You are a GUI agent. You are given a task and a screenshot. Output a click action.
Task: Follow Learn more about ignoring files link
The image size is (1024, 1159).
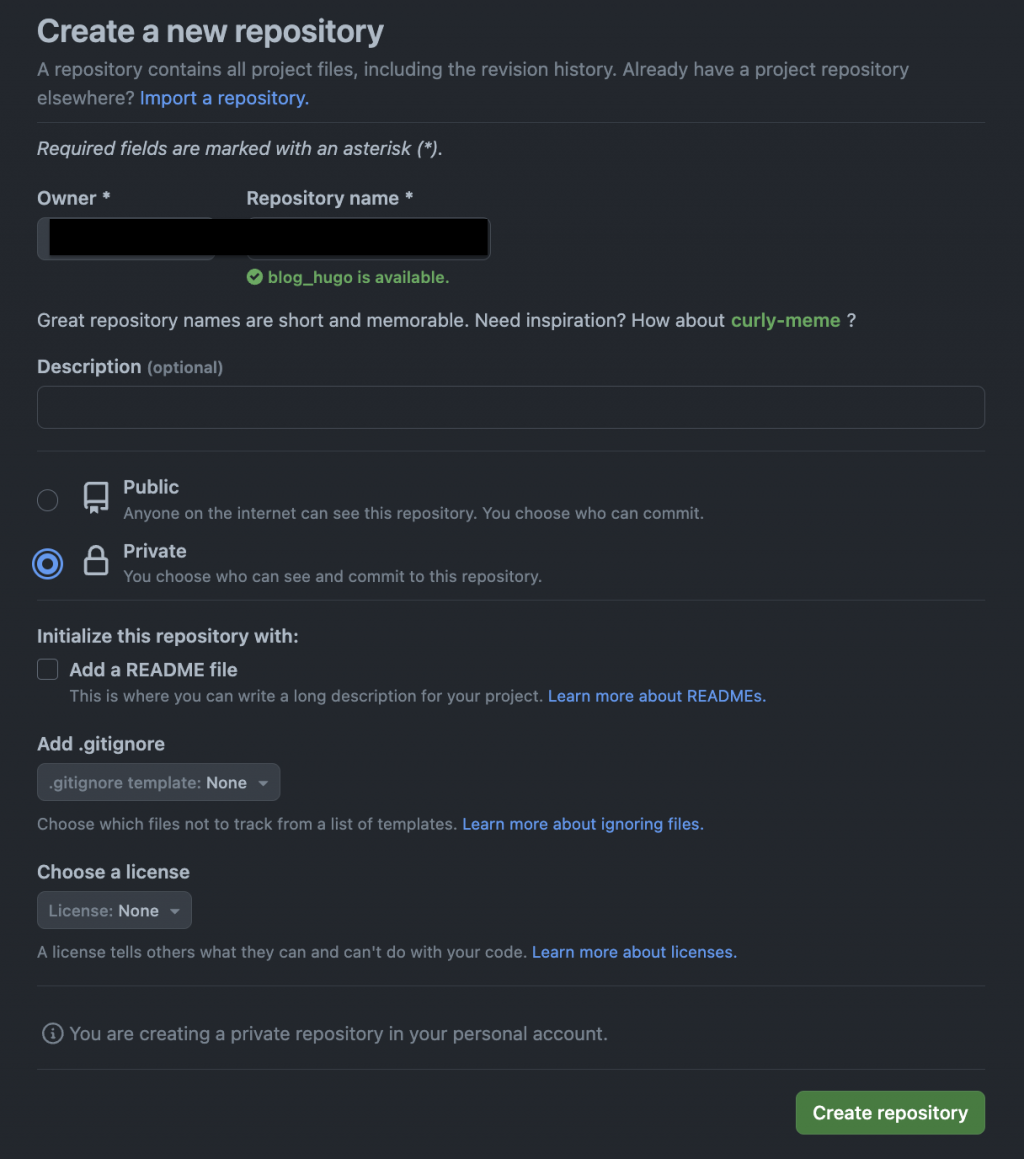pos(582,824)
